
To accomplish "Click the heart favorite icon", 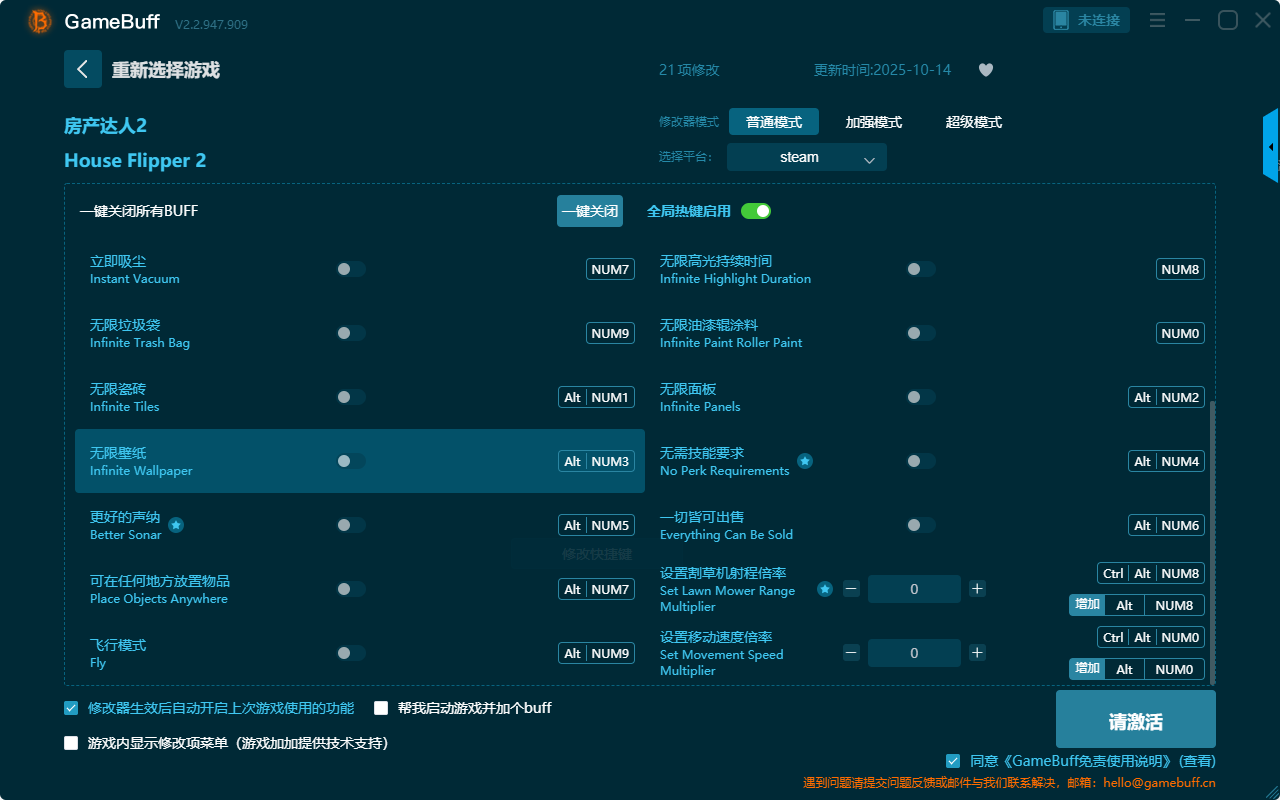I will click(985, 70).
